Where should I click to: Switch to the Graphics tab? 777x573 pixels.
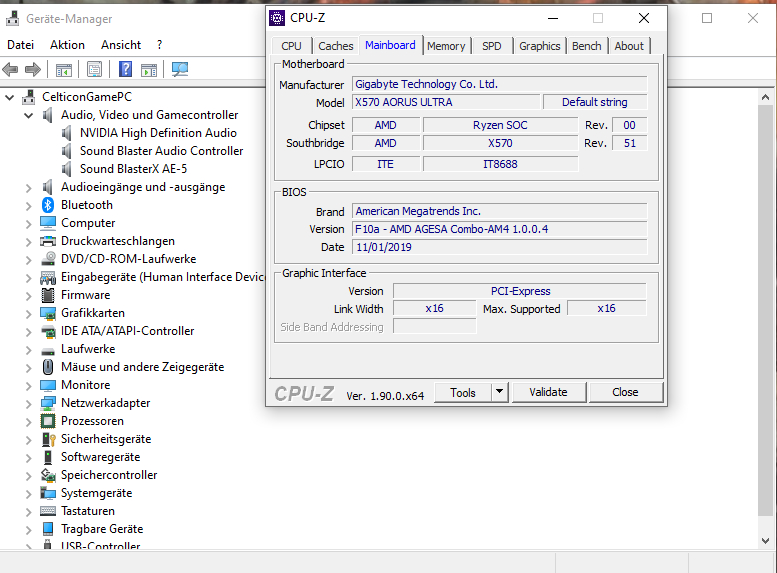point(540,46)
